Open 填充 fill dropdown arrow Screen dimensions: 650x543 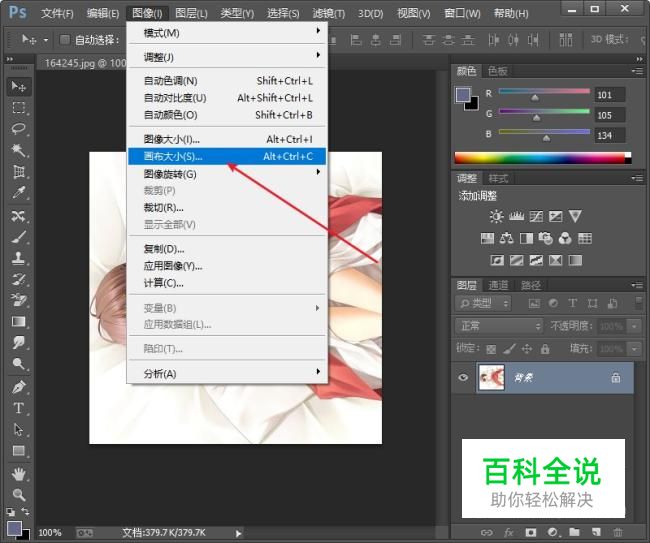(634, 349)
